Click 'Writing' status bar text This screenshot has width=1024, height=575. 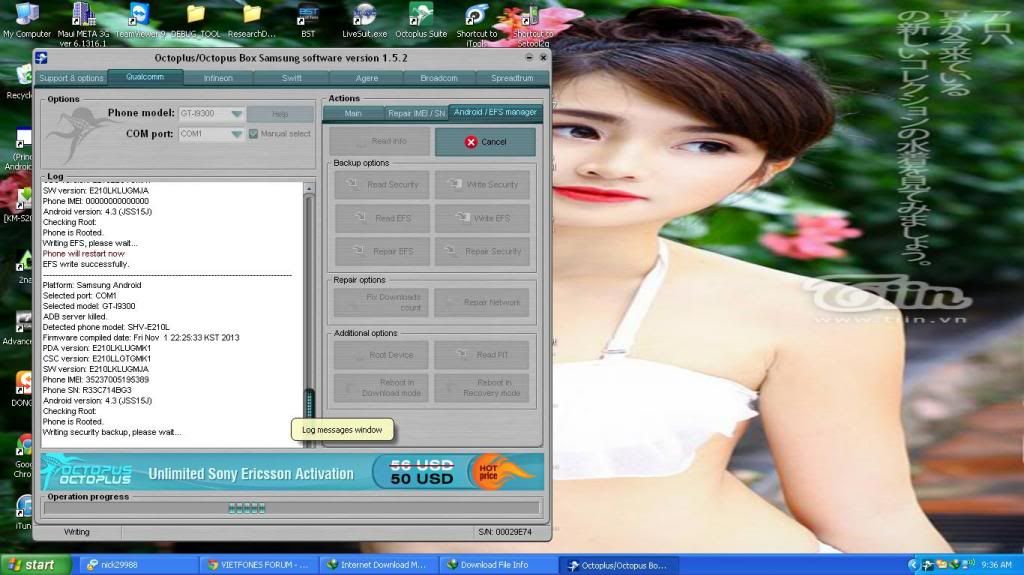(76, 532)
